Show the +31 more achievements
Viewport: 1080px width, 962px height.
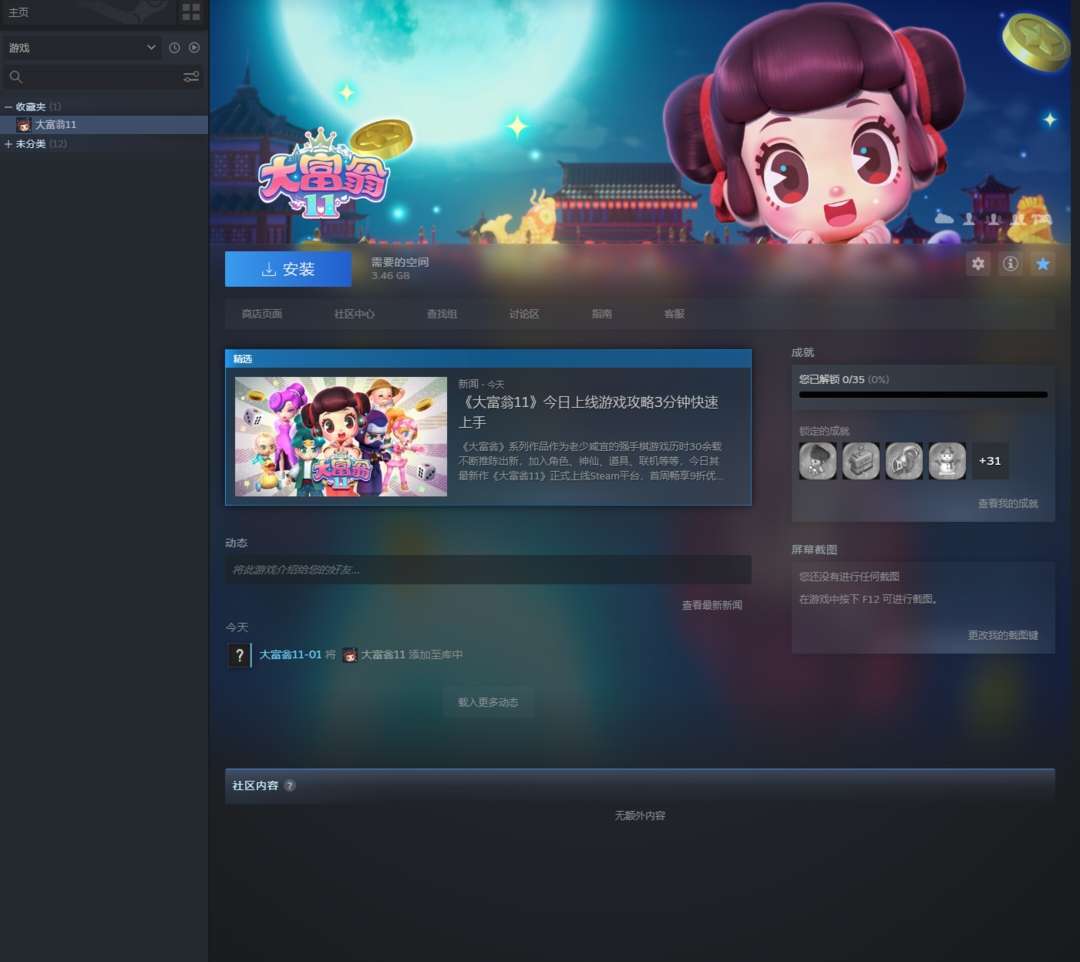990,461
